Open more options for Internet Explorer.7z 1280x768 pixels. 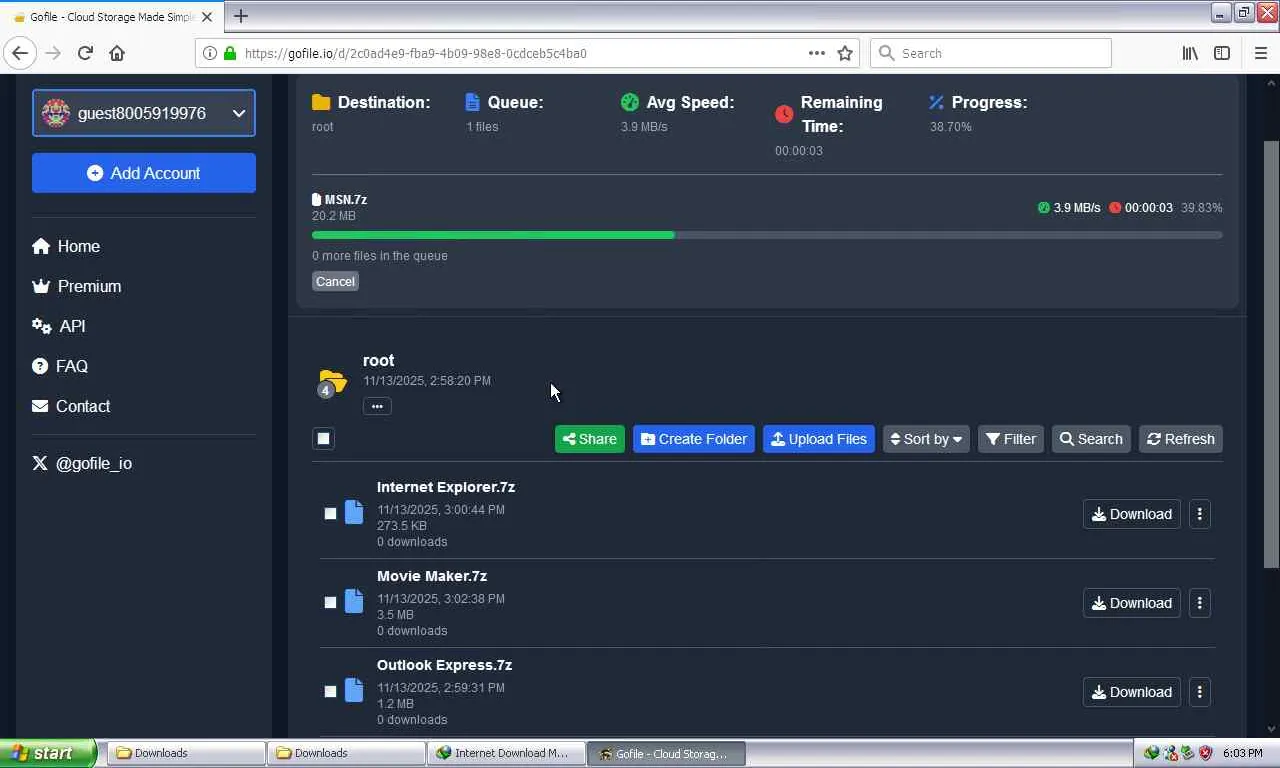pos(1199,514)
